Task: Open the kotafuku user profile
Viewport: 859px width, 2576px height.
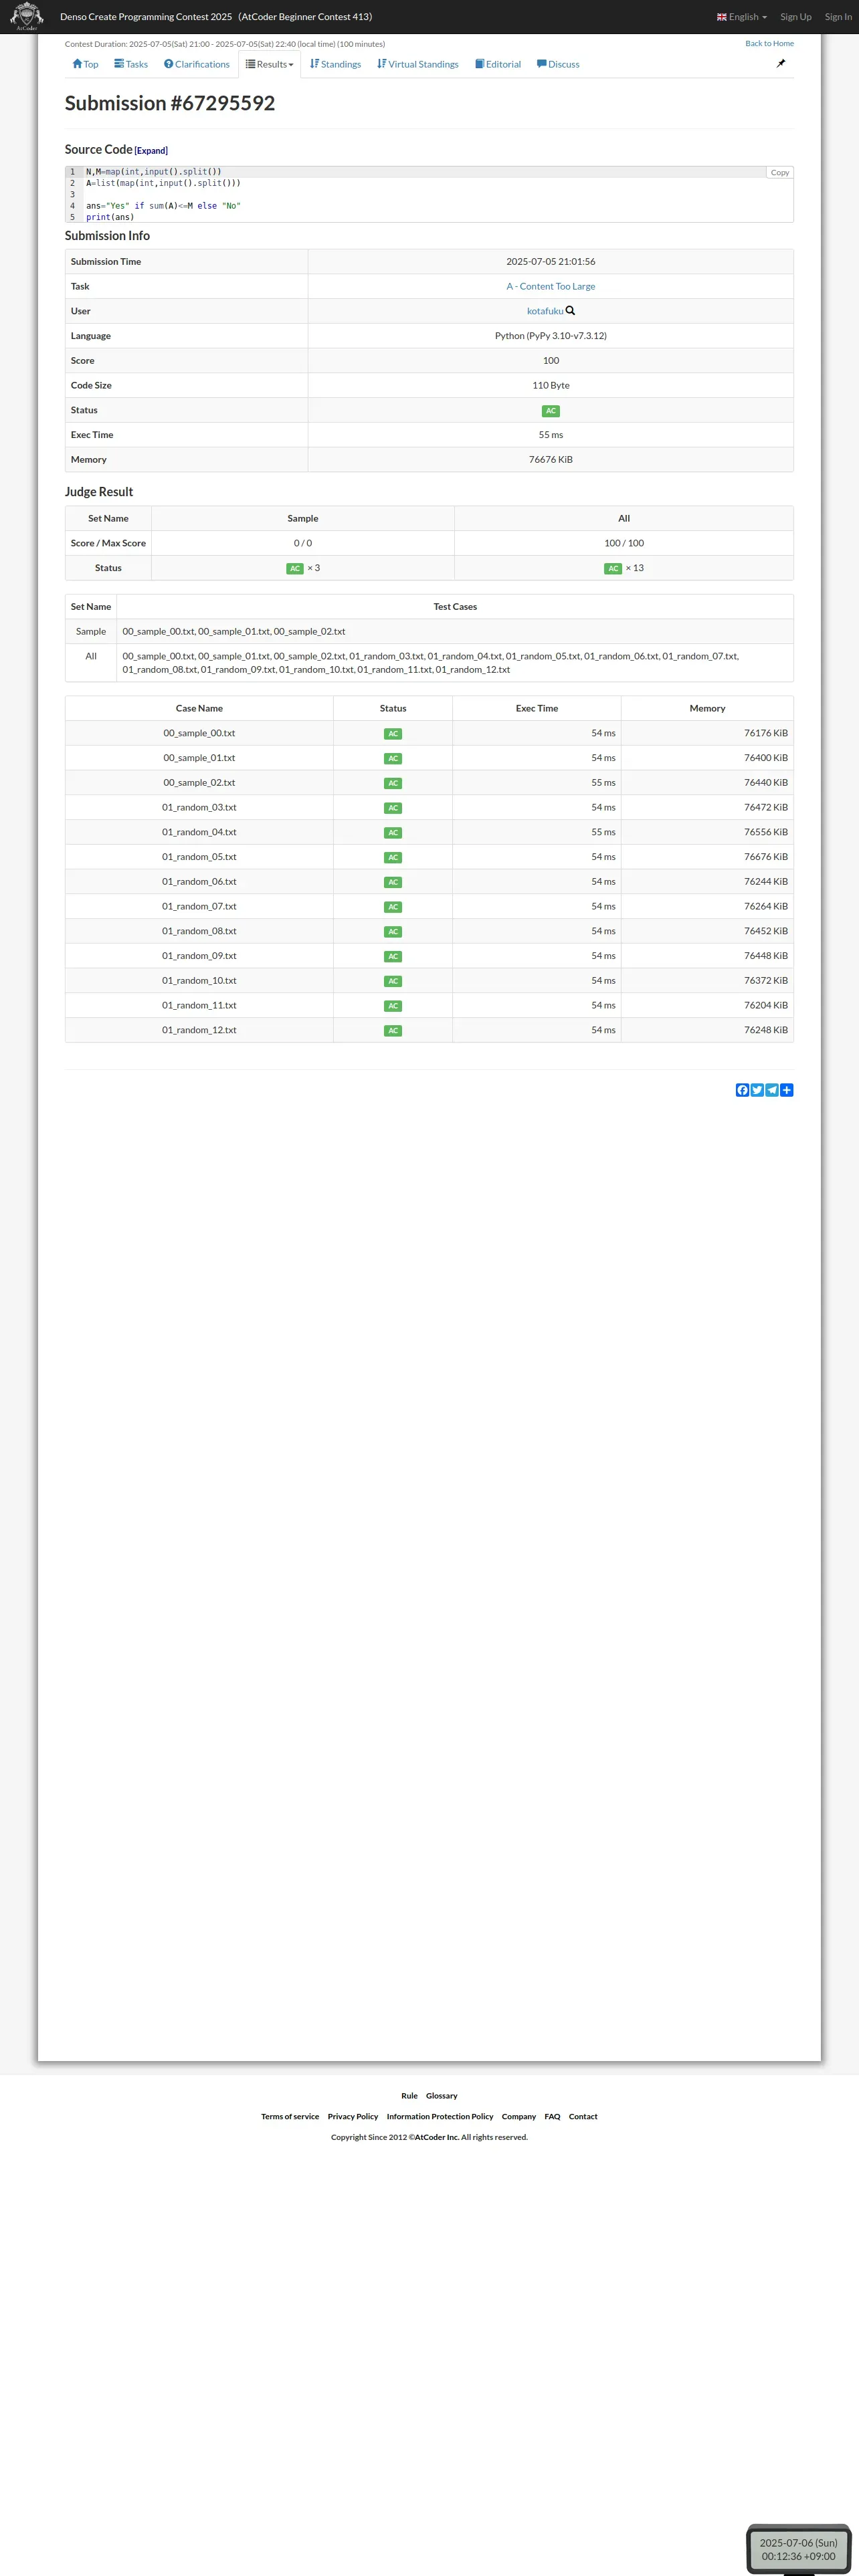Action: click(545, 311)
